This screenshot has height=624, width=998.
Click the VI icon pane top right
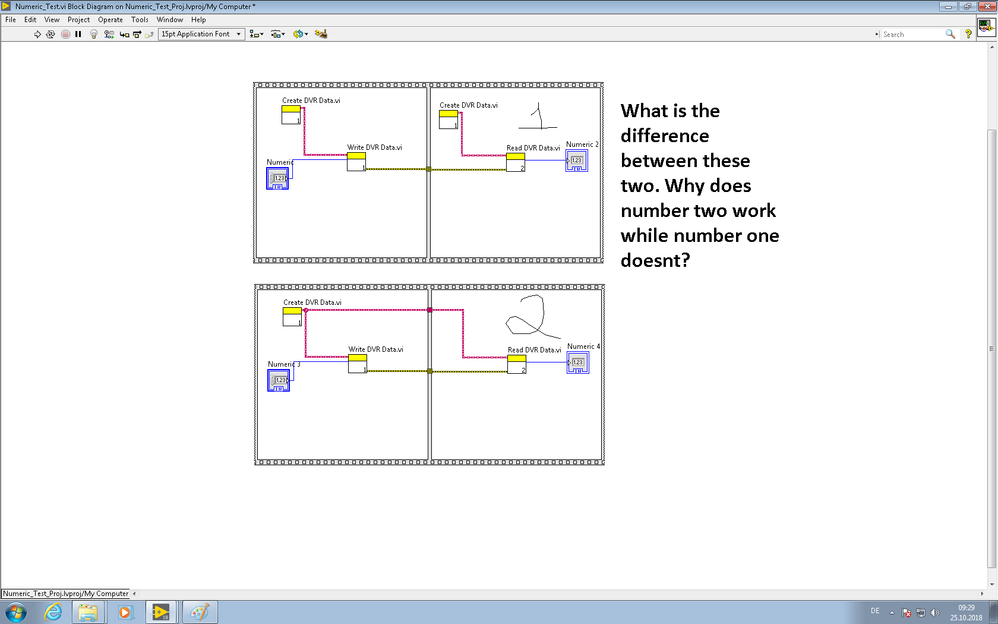987,27
